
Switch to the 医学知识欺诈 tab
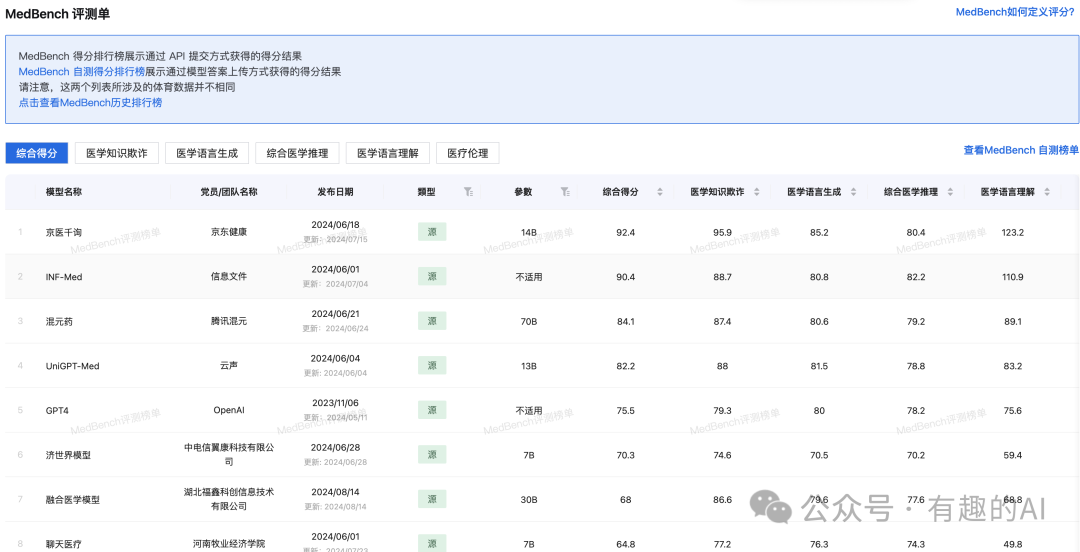pos(116,153)
